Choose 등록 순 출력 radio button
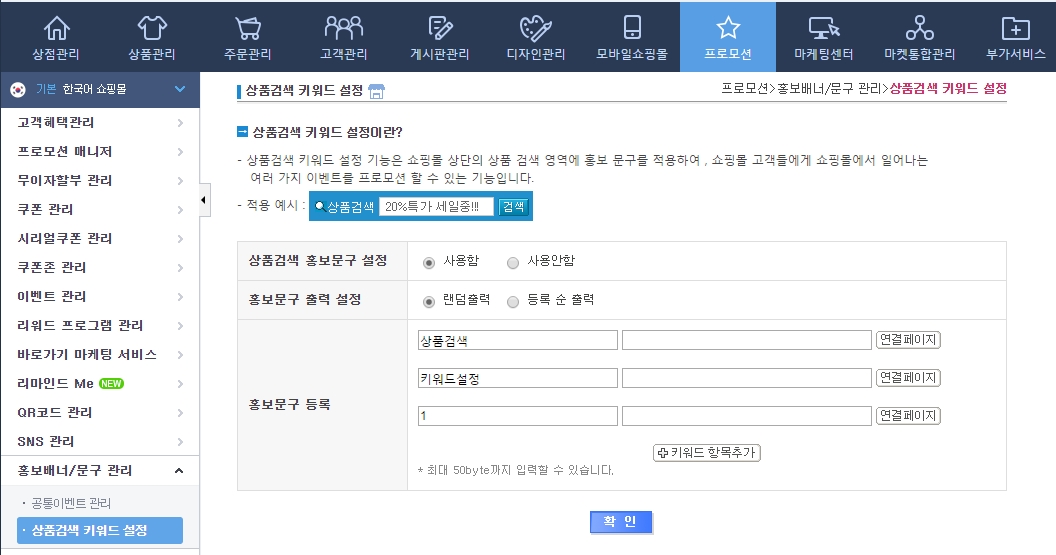Image resolution: width=1056 pixels, height=555 pixels. 513,301
